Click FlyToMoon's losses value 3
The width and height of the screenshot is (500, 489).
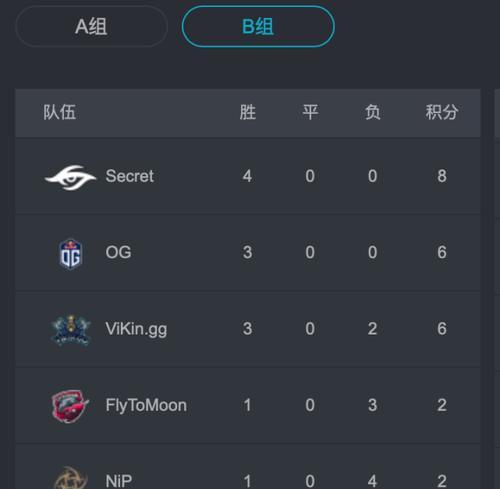tap(373, 405)
